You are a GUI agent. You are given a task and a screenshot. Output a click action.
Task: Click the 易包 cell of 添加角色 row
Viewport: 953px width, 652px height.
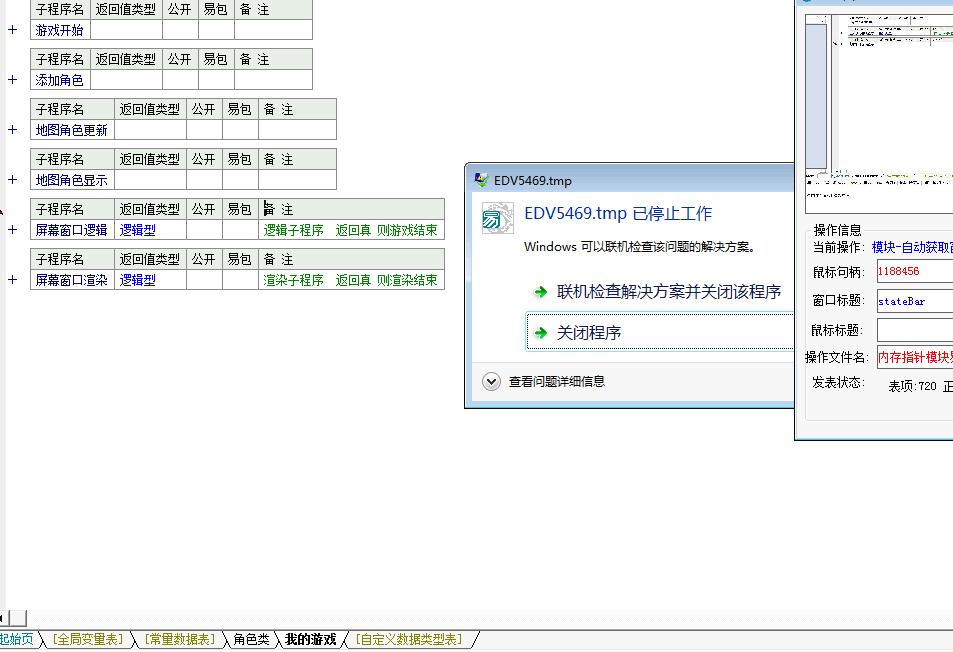coord(216,80)
